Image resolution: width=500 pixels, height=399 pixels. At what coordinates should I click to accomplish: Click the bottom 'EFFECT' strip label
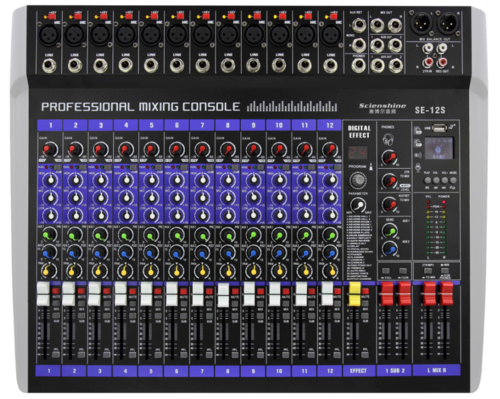coord(359,371)
